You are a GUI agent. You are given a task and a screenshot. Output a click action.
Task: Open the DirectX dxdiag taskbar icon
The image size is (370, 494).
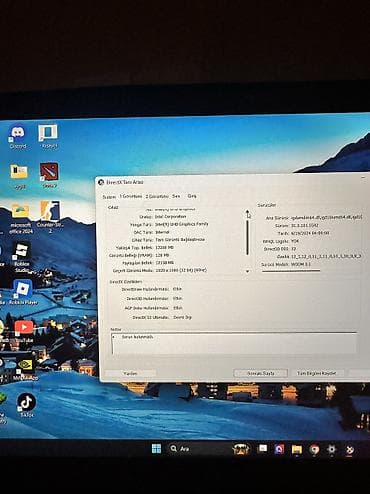click(349, 450)
